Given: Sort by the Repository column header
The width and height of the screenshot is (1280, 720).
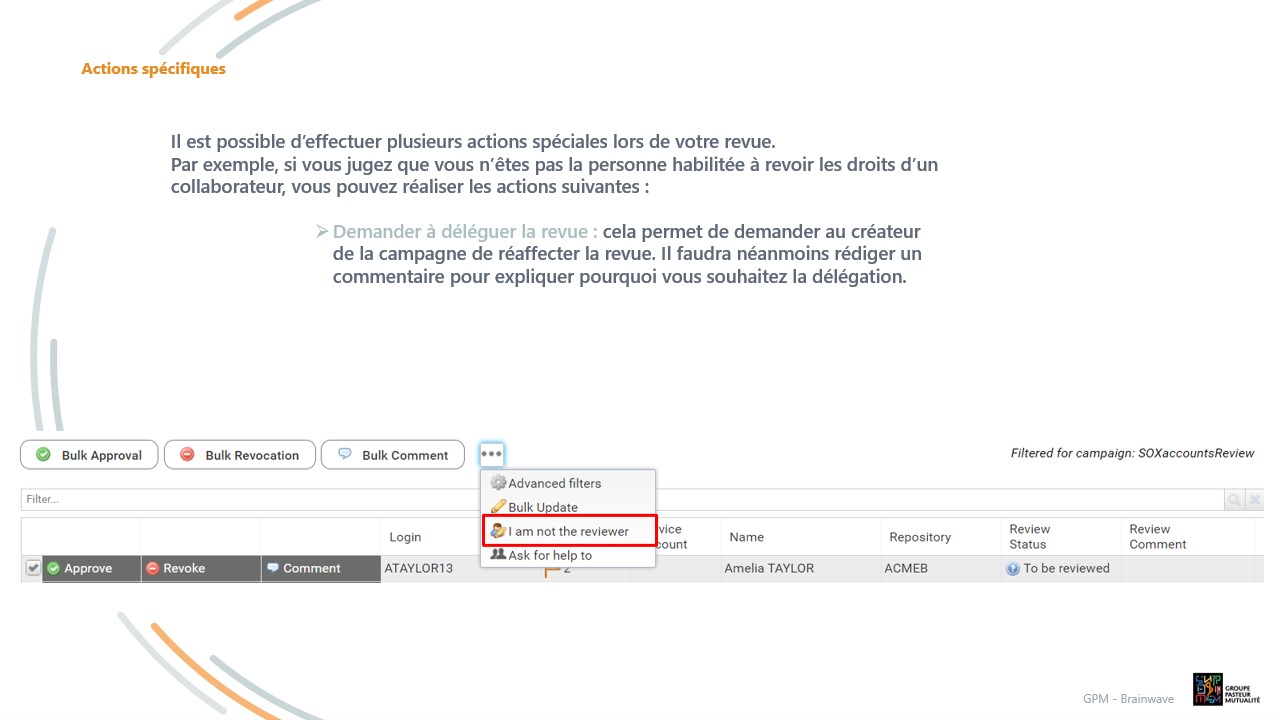Looking at the screenshot, I should pyautogui.click(x=919, y=537).
